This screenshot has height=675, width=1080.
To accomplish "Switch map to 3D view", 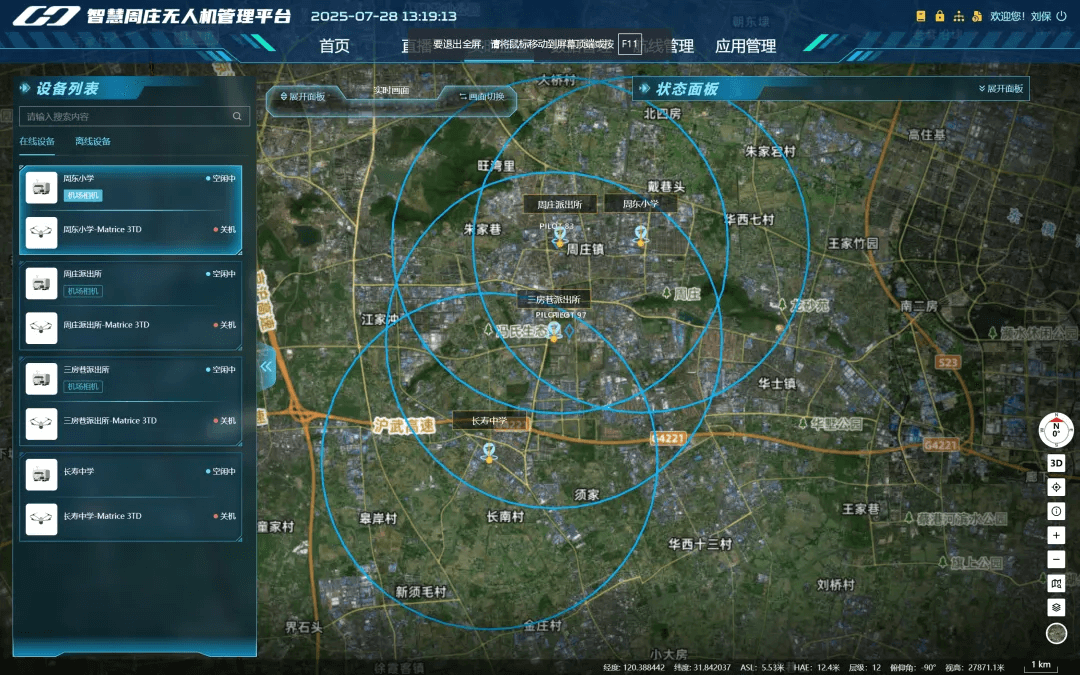I will click(1056, 463).
